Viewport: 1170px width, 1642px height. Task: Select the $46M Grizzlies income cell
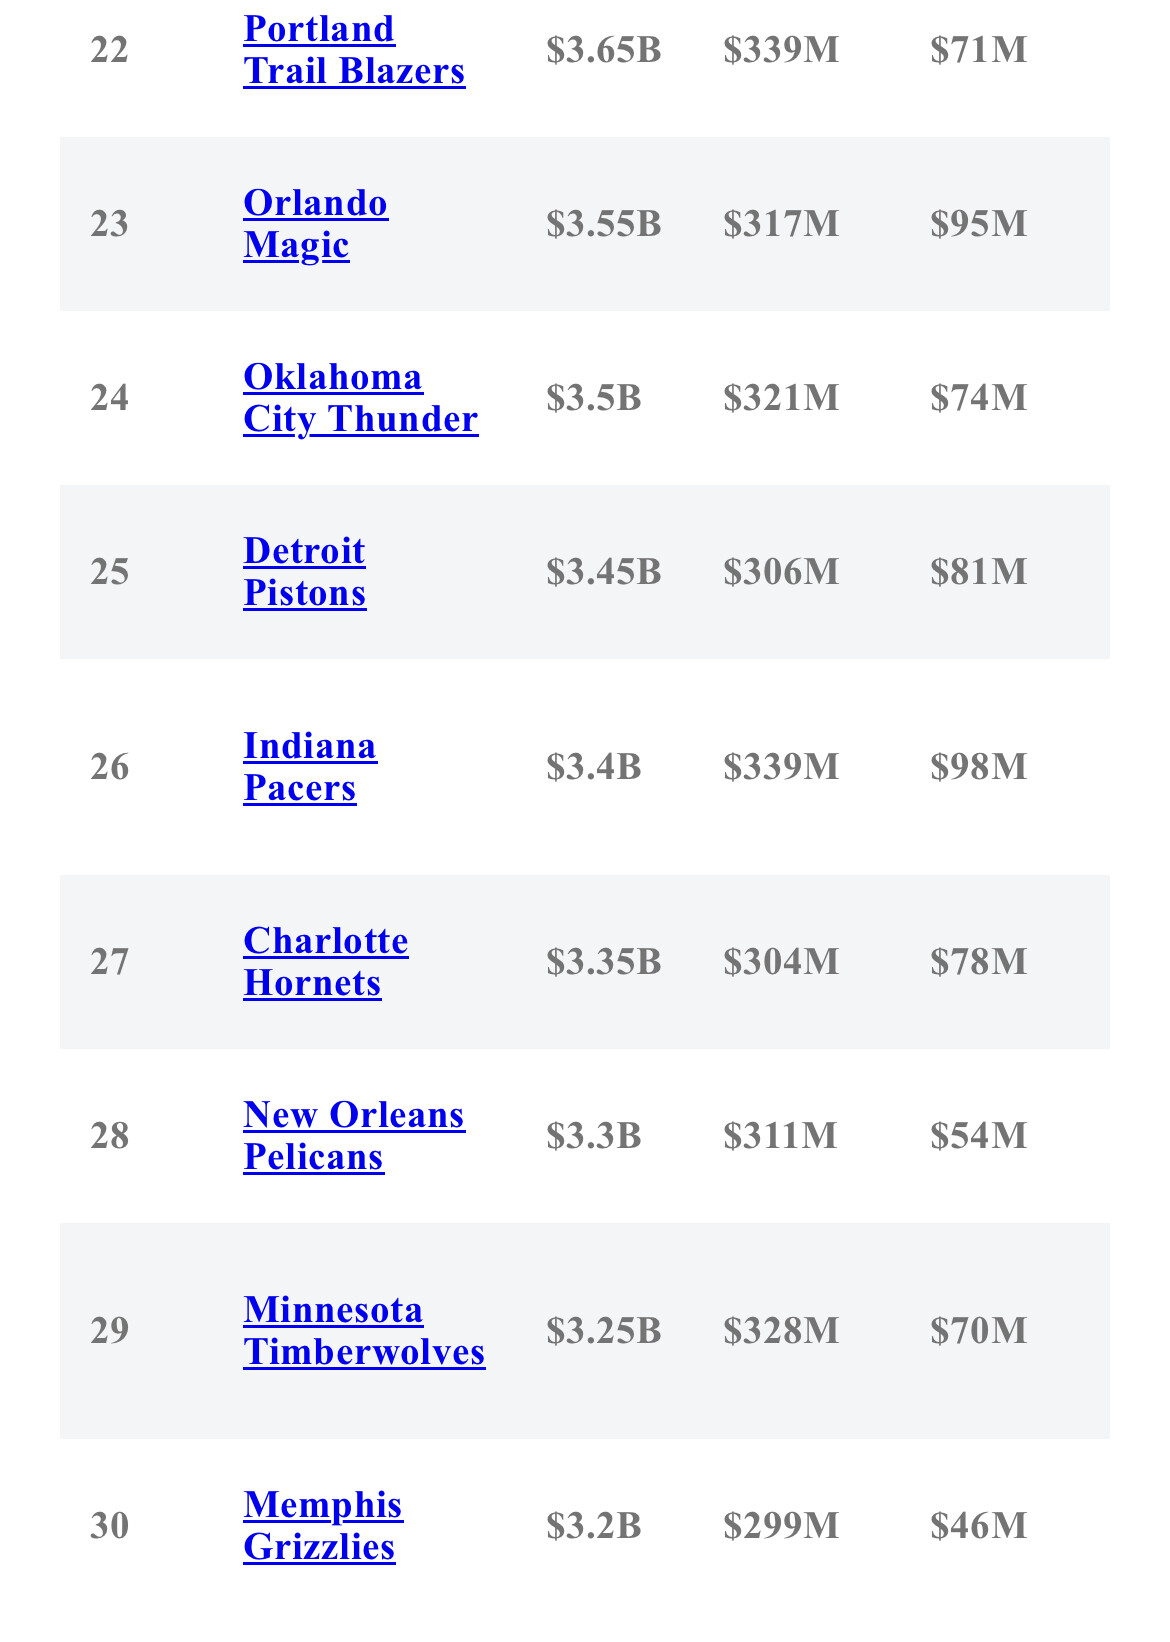[978, 1526]
